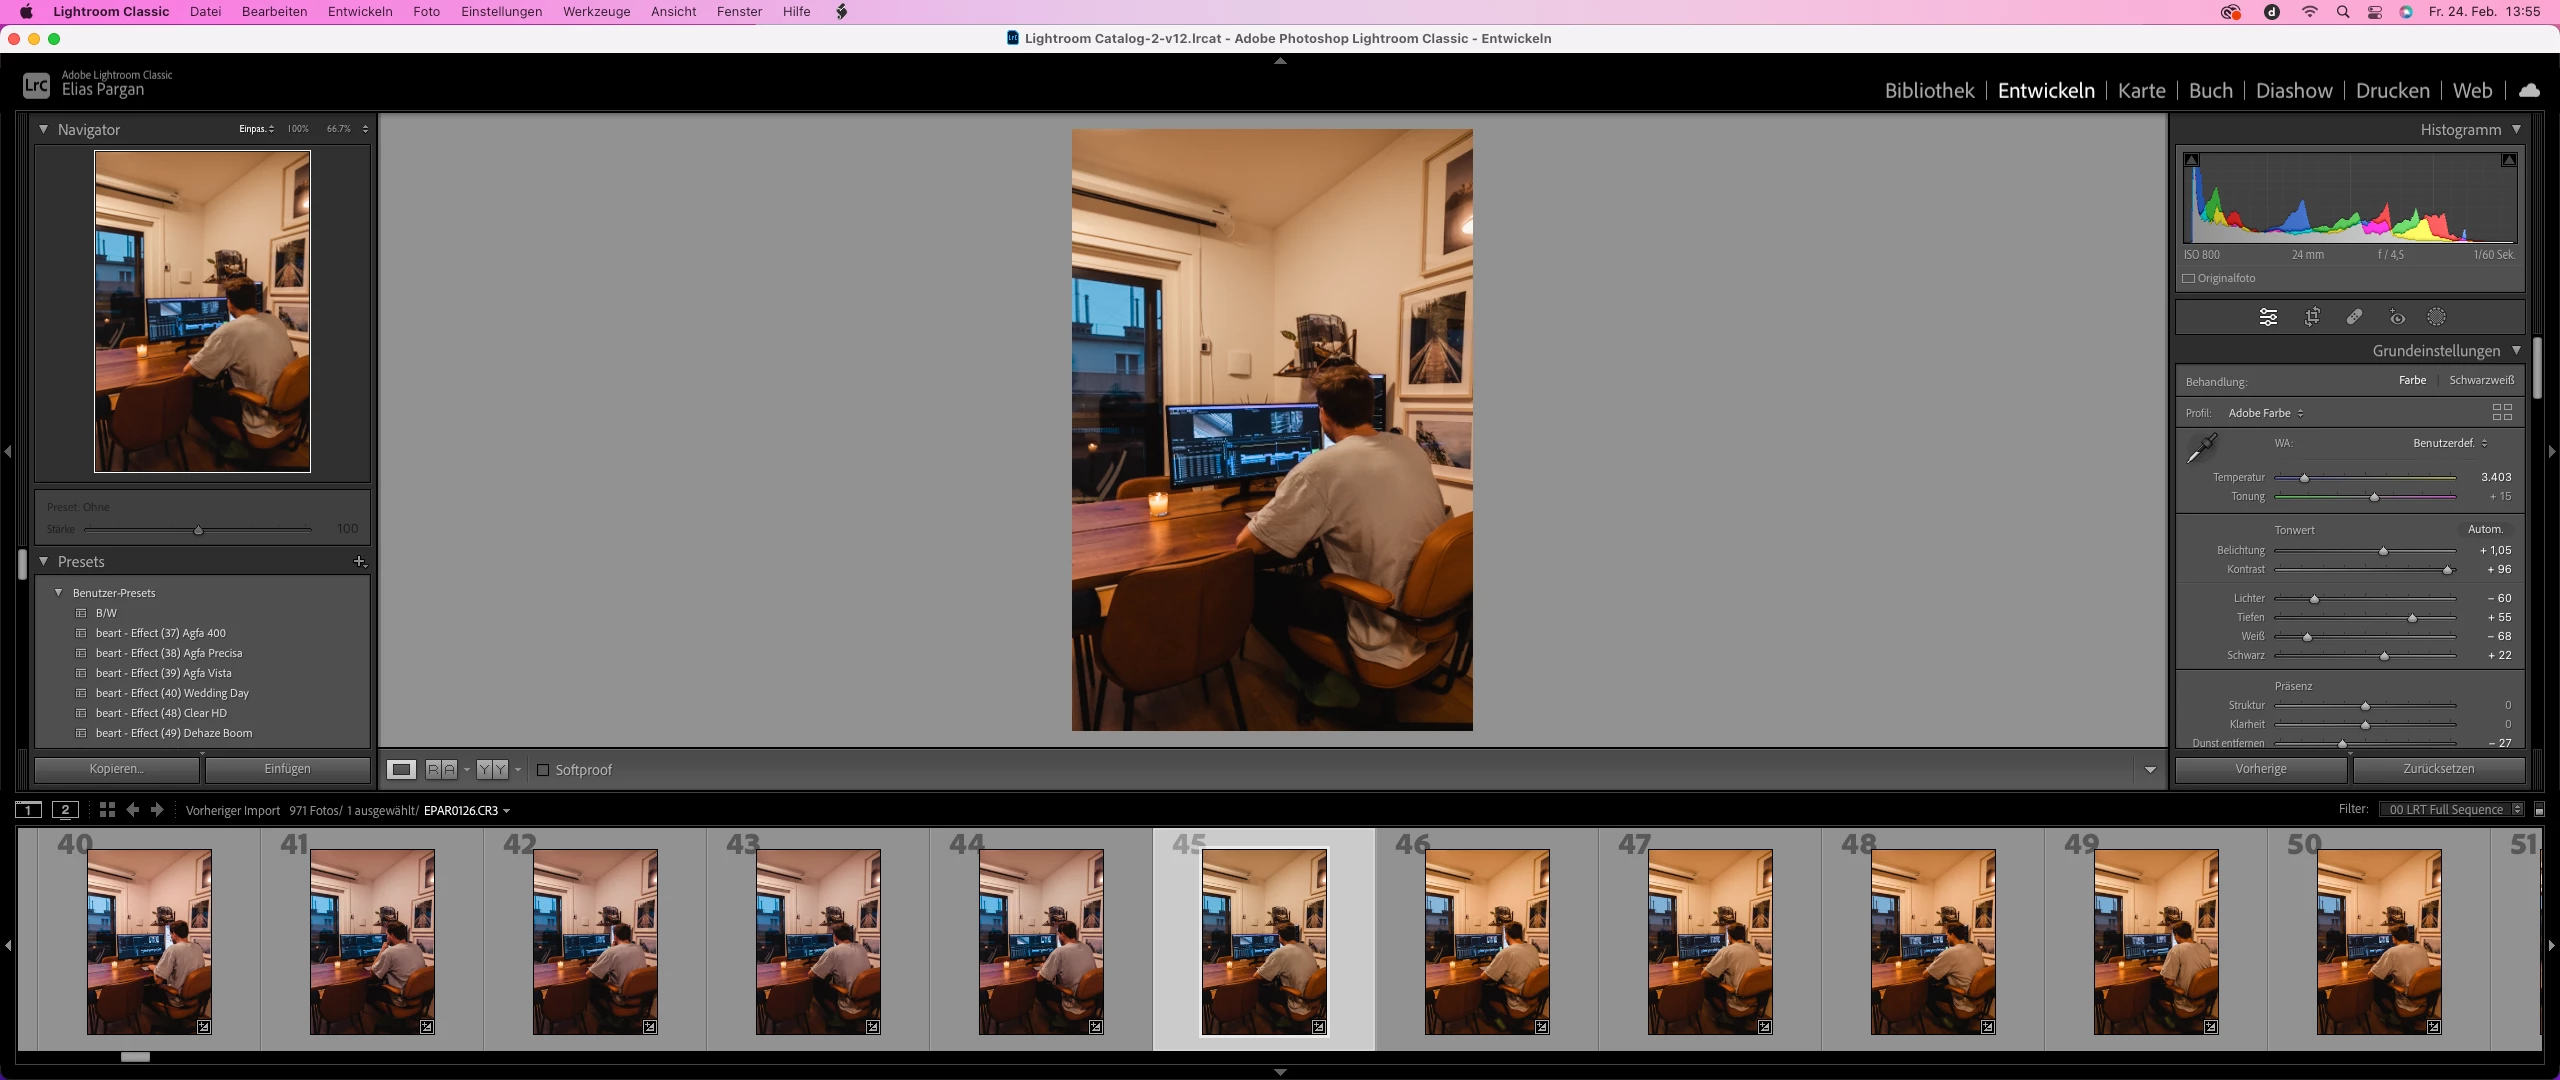Tick the Originalfoto checkbox
Image resolution: width=2560 pixels, height=1080 pixels.
(2189, 279)
